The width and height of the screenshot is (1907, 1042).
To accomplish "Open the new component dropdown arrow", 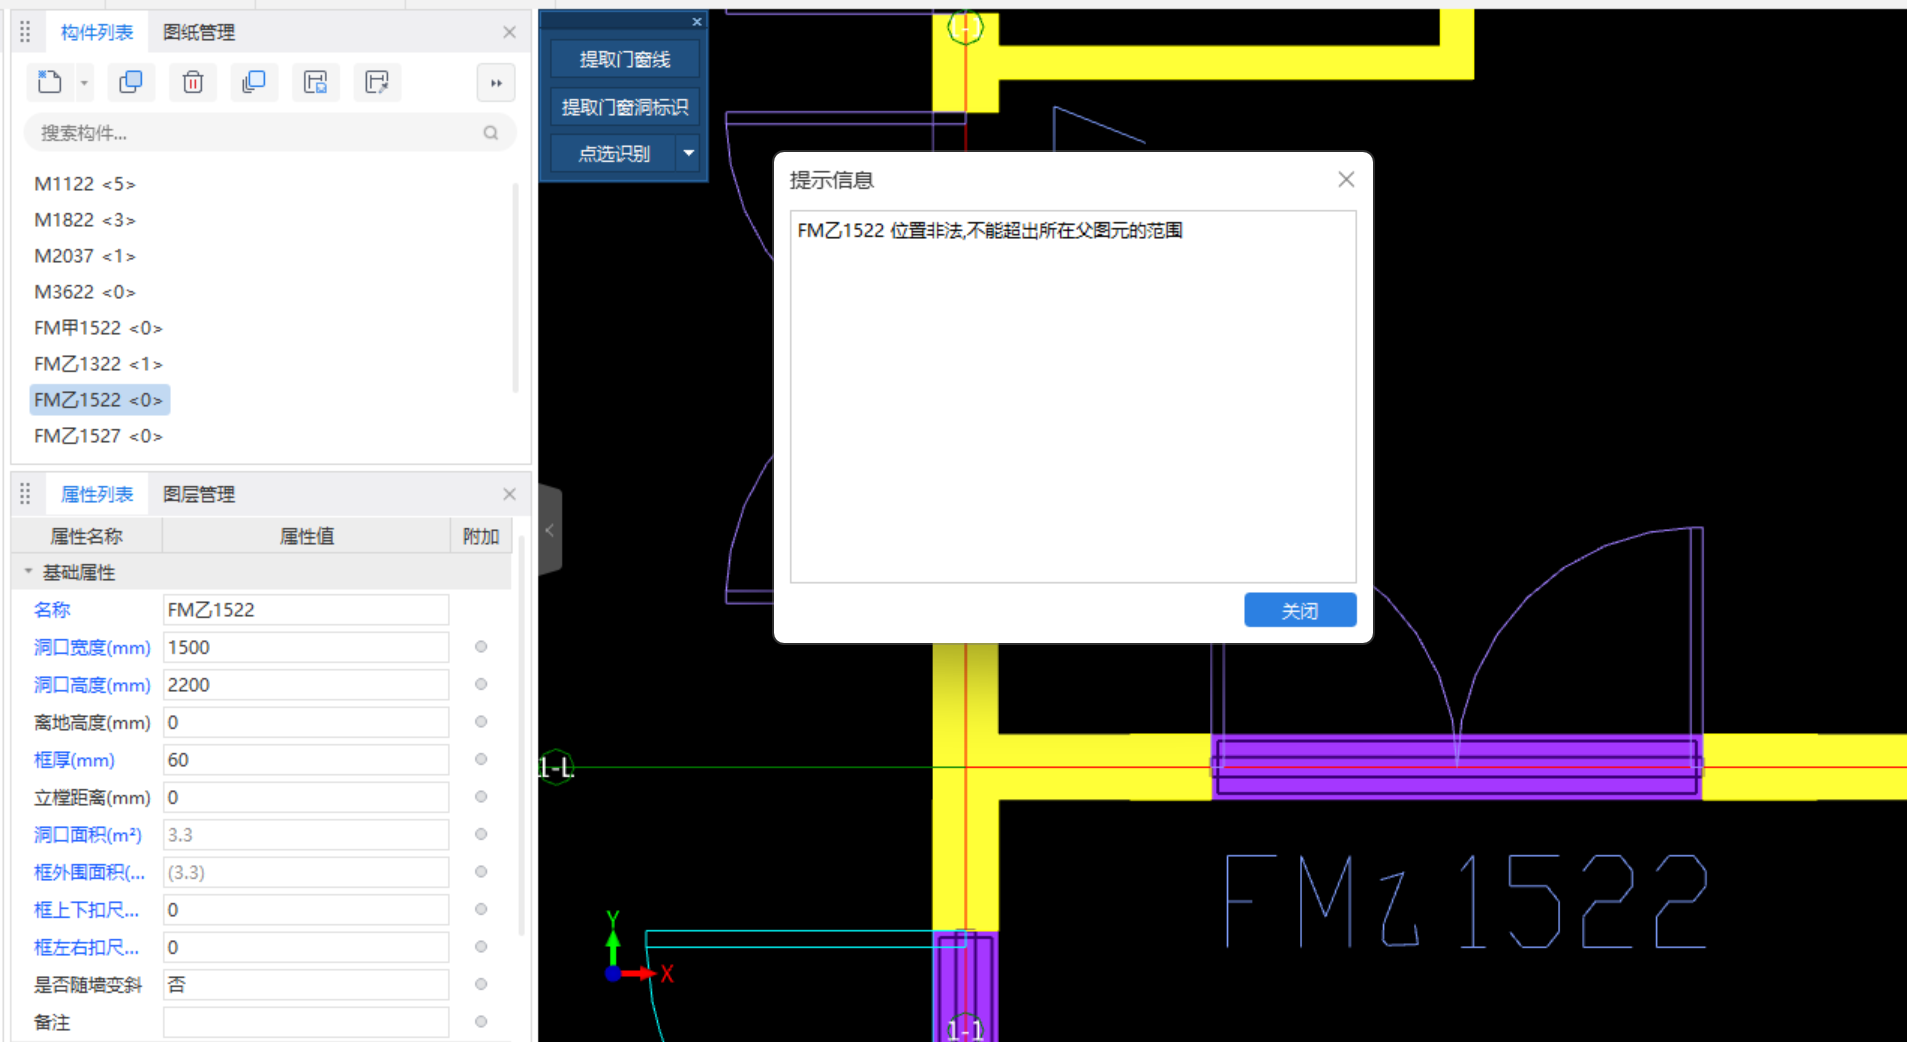I will [84, 83].
